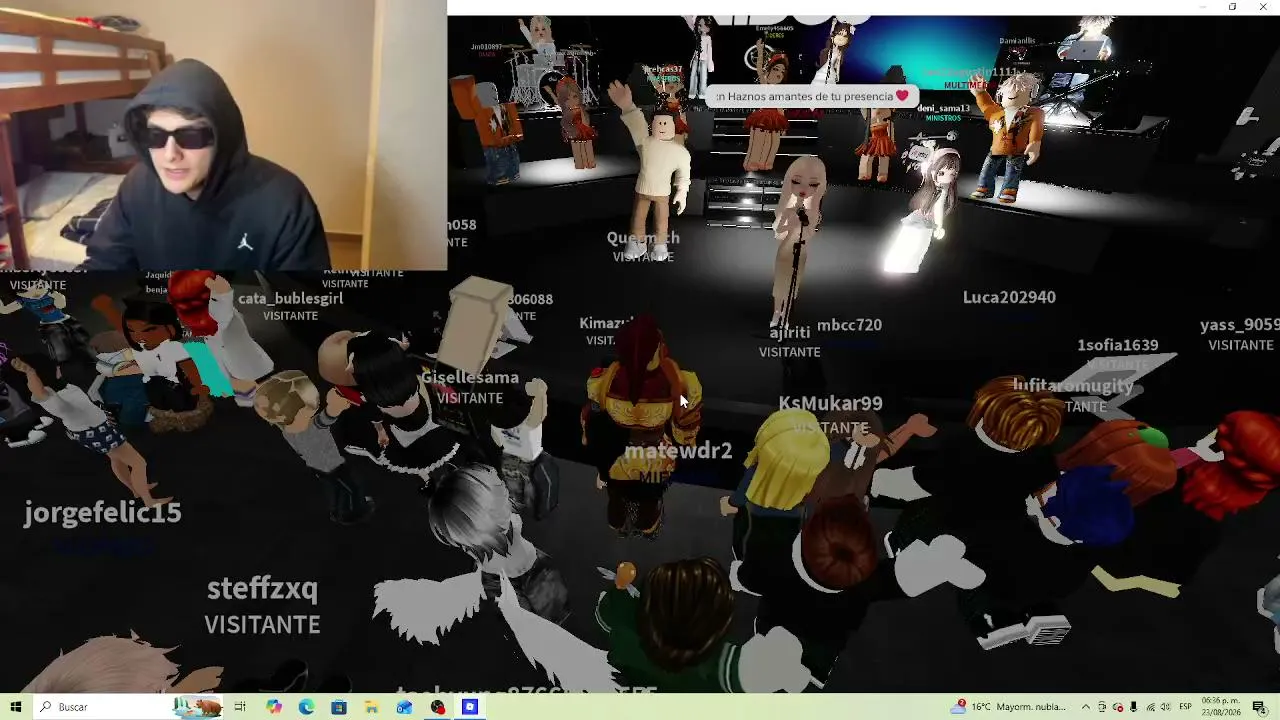
Task: Click the stage player label 'deni_sama13'
Action: 943,108
